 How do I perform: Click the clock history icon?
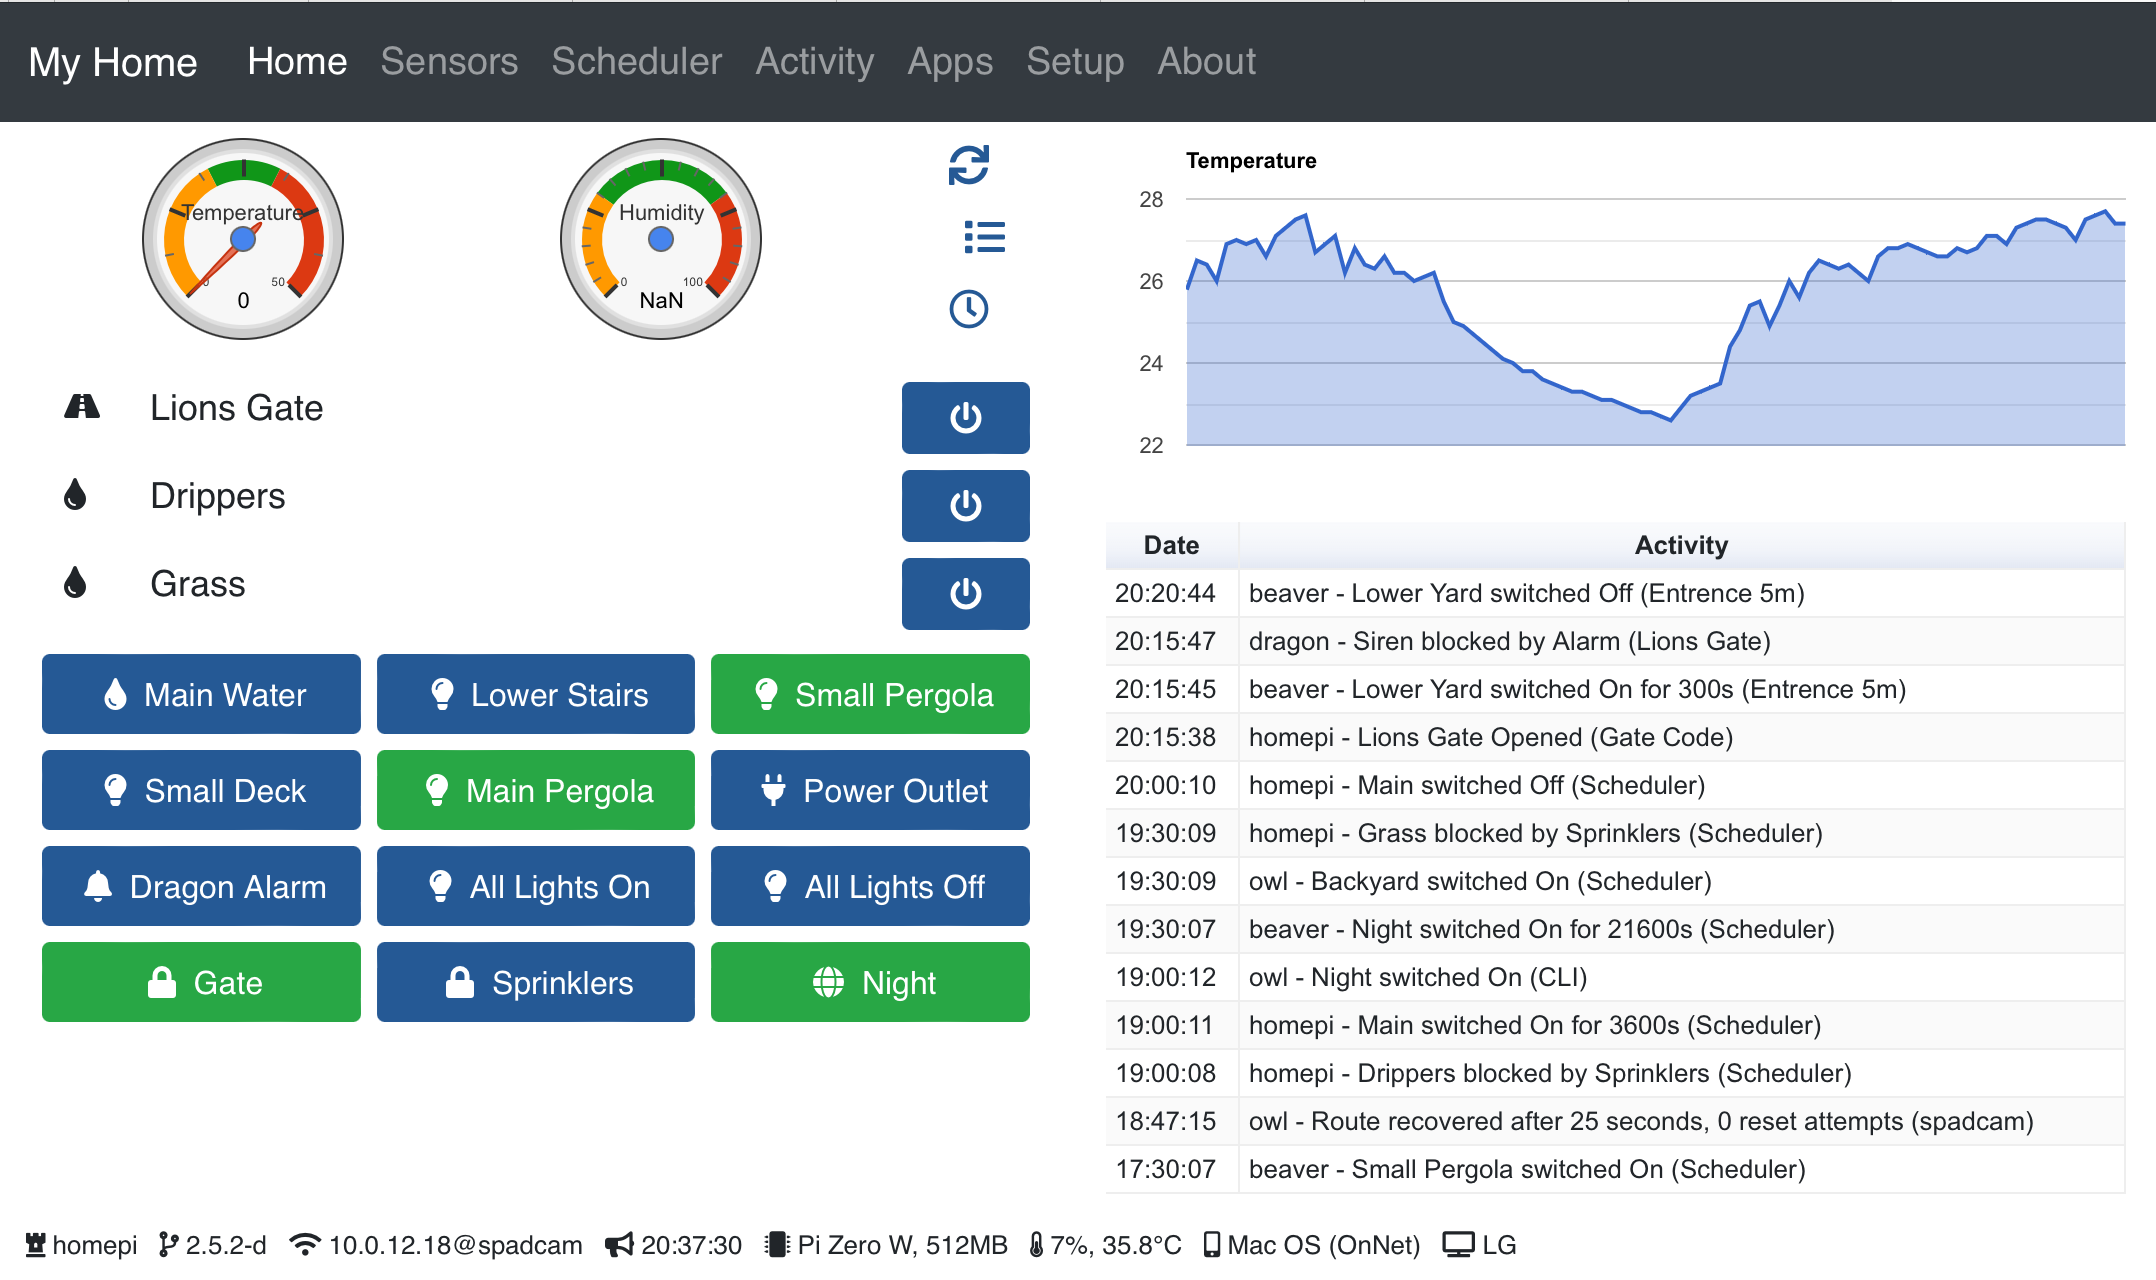coord(968,309)
